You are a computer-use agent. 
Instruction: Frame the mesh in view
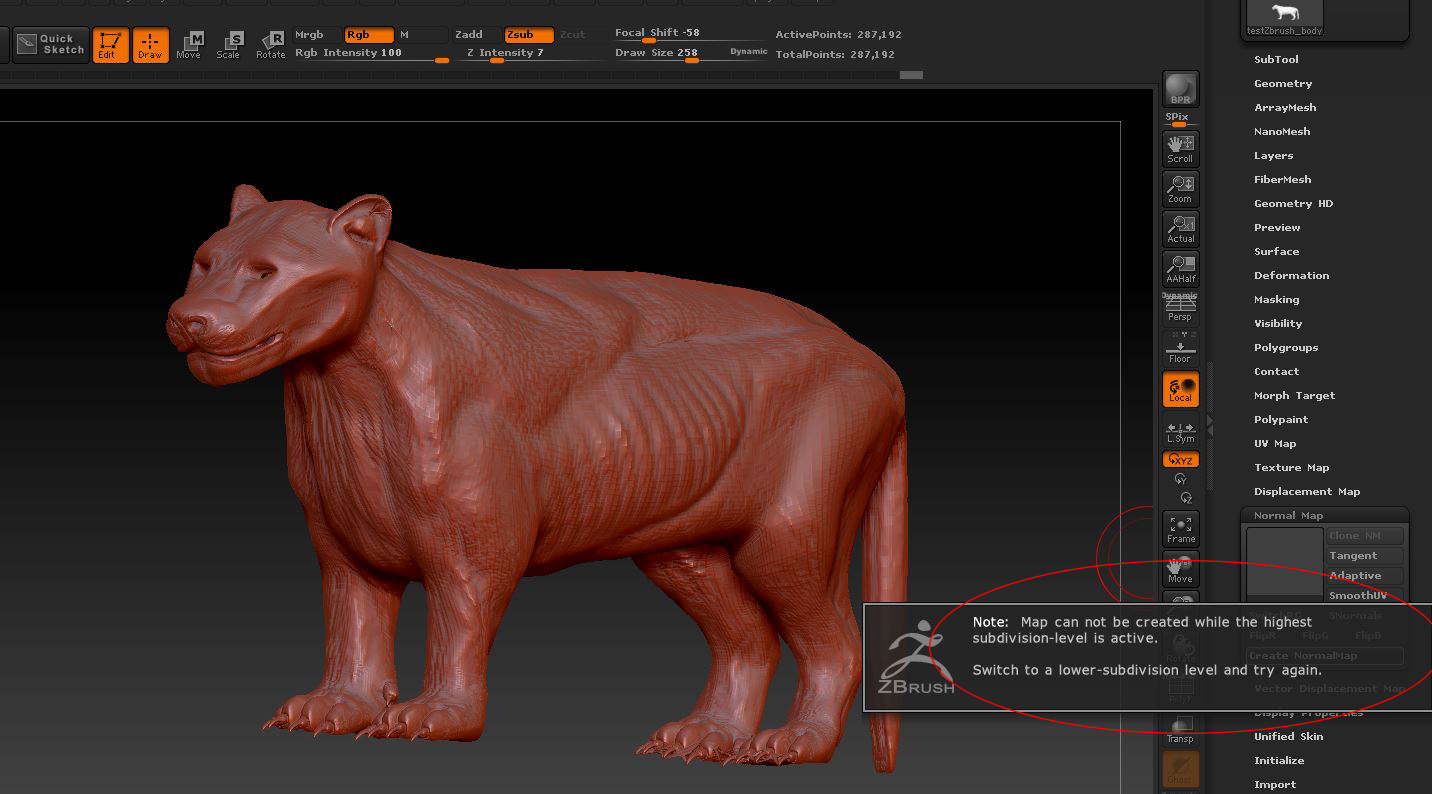(1181, 529)
